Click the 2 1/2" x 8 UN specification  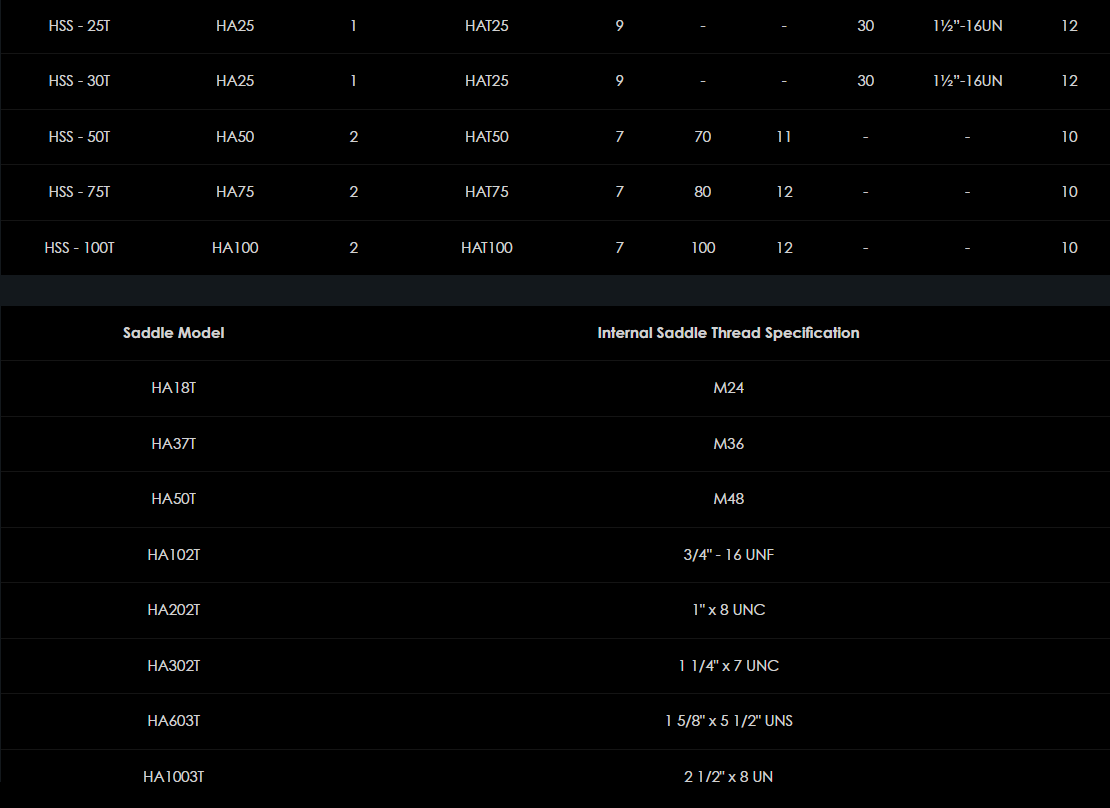pyautogui.click(x=728, y=777)
